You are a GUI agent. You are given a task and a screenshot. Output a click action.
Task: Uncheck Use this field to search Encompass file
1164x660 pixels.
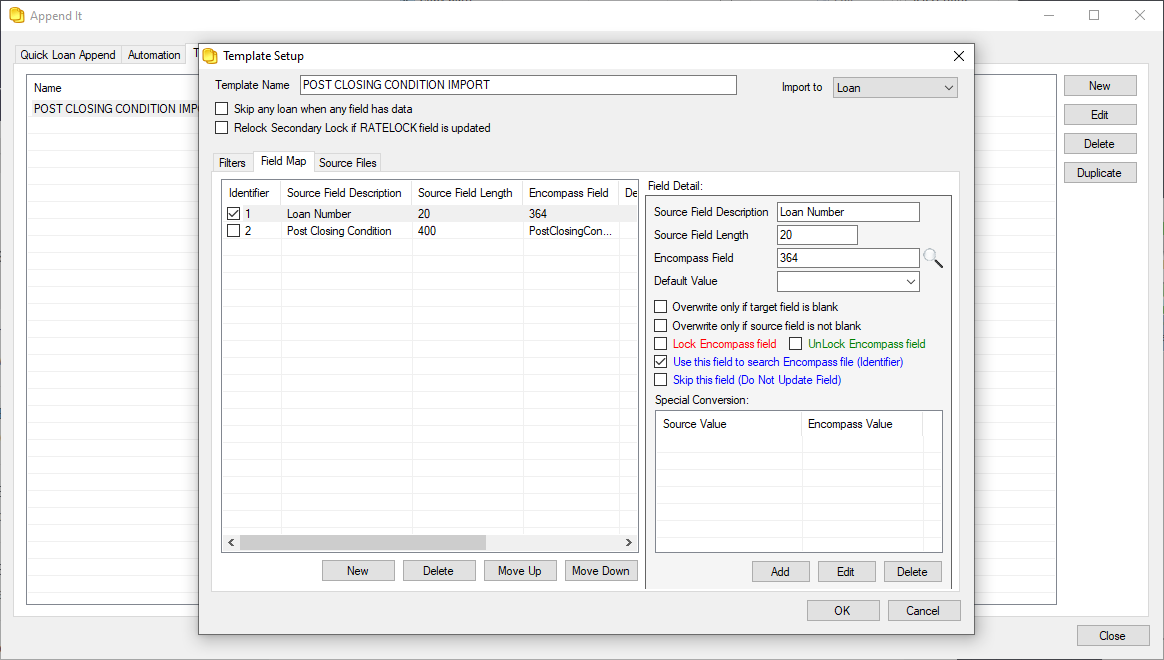pyautogui.click(x=660, y=362)
